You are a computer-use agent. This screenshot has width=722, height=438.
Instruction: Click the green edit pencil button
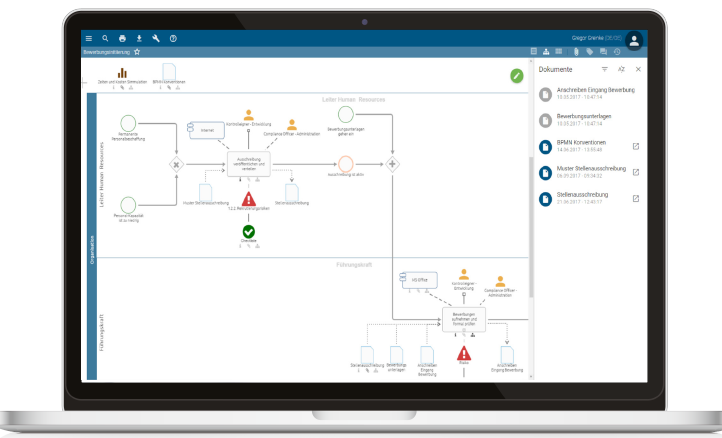[x=516, y=75]
